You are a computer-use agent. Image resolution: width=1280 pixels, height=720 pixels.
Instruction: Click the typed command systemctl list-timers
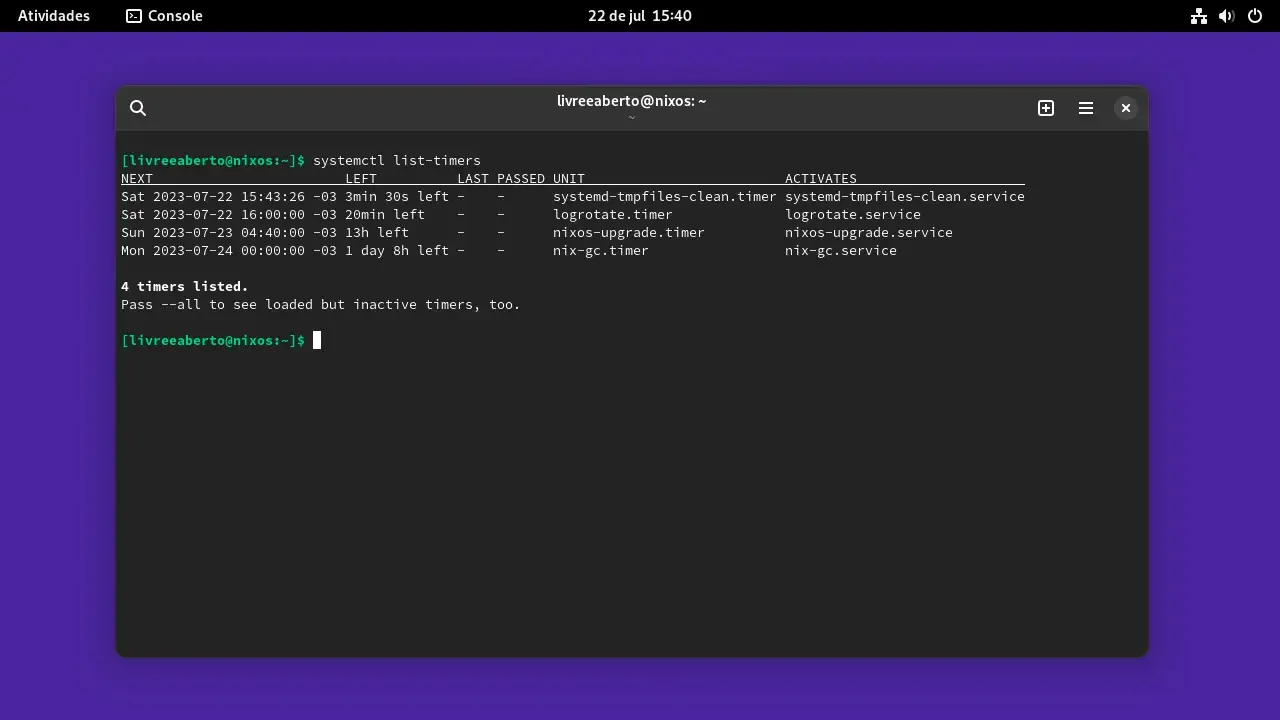pos(397,161)
